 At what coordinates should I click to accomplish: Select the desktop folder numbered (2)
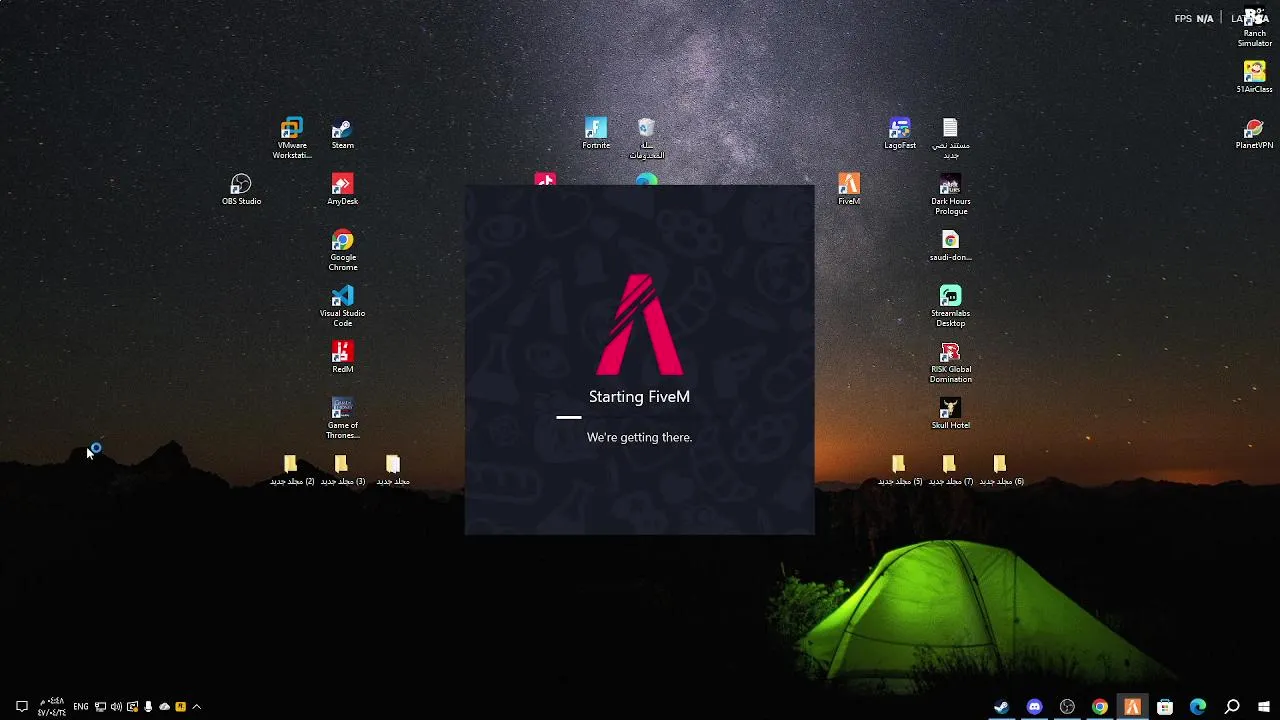click(x=291, y=470)
